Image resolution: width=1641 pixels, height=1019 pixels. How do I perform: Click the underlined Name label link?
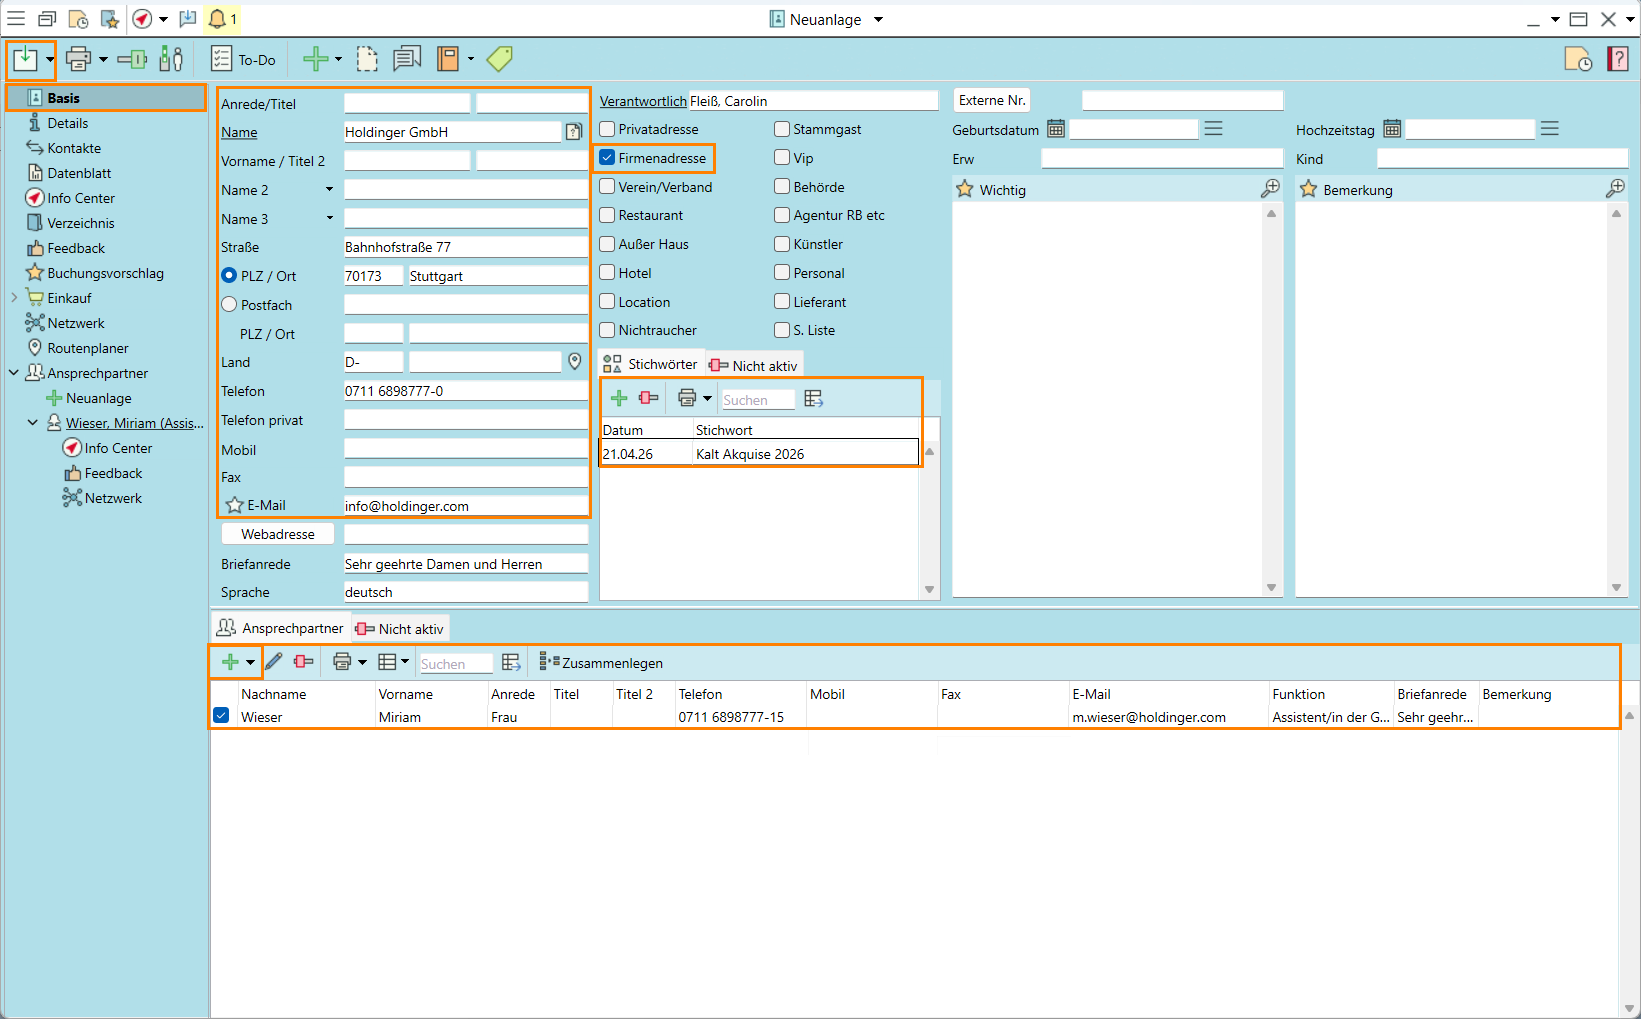tap(239, 132)
